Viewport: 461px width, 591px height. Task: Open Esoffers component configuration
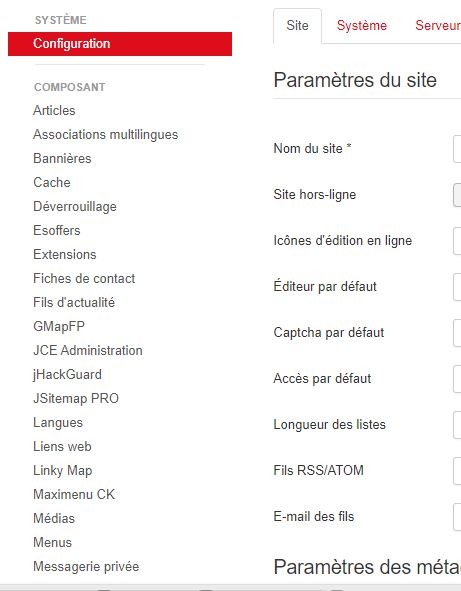(57, 230)
